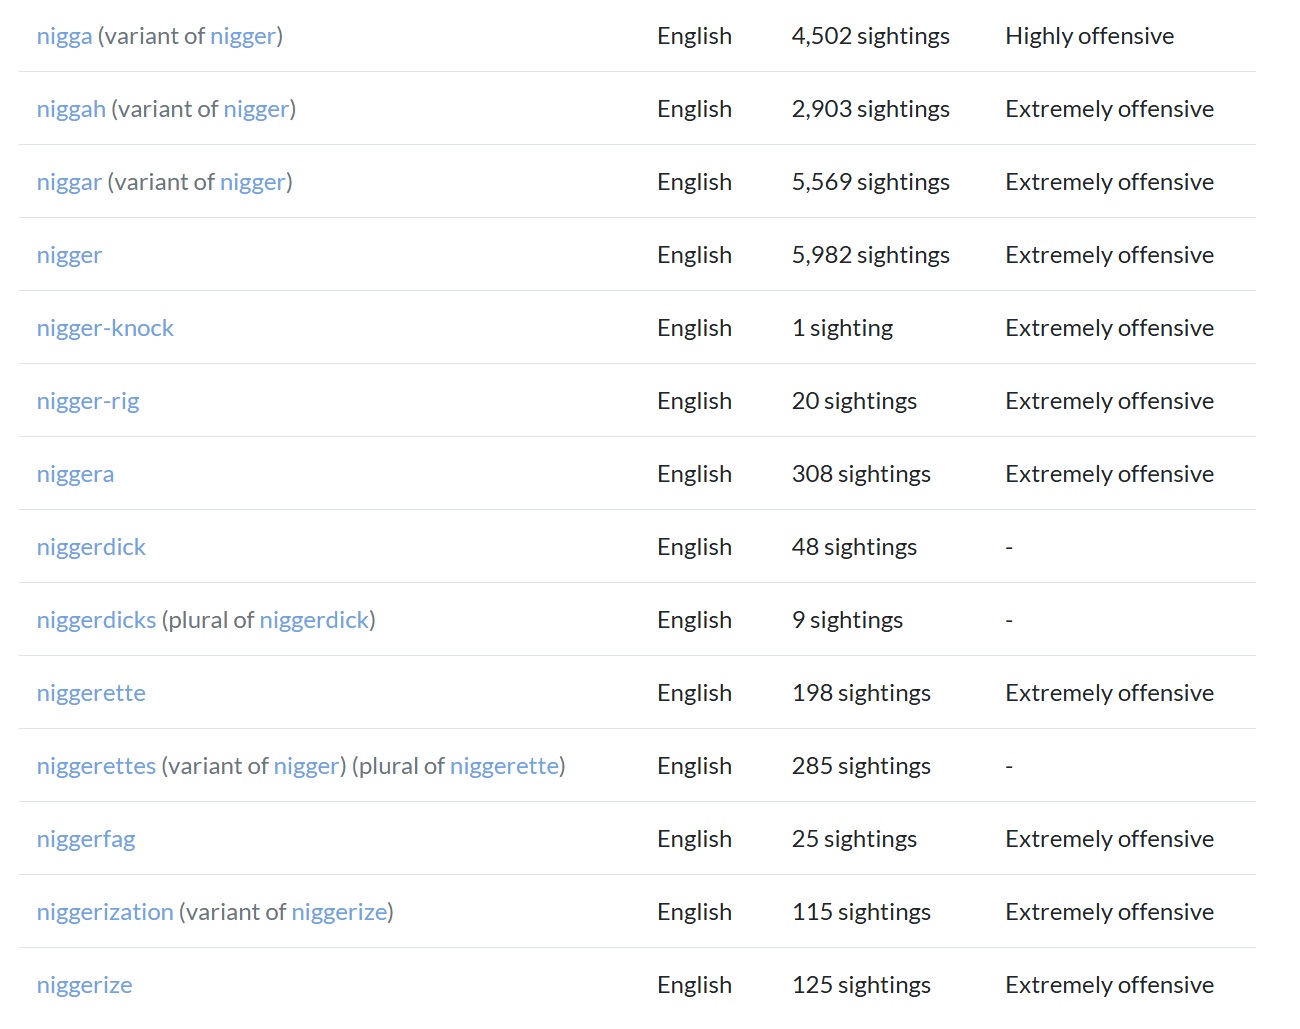Screen dimensions: 1300x1029
Task: Open the main word link in the 9 sightings row
Action: pos(96,621)
